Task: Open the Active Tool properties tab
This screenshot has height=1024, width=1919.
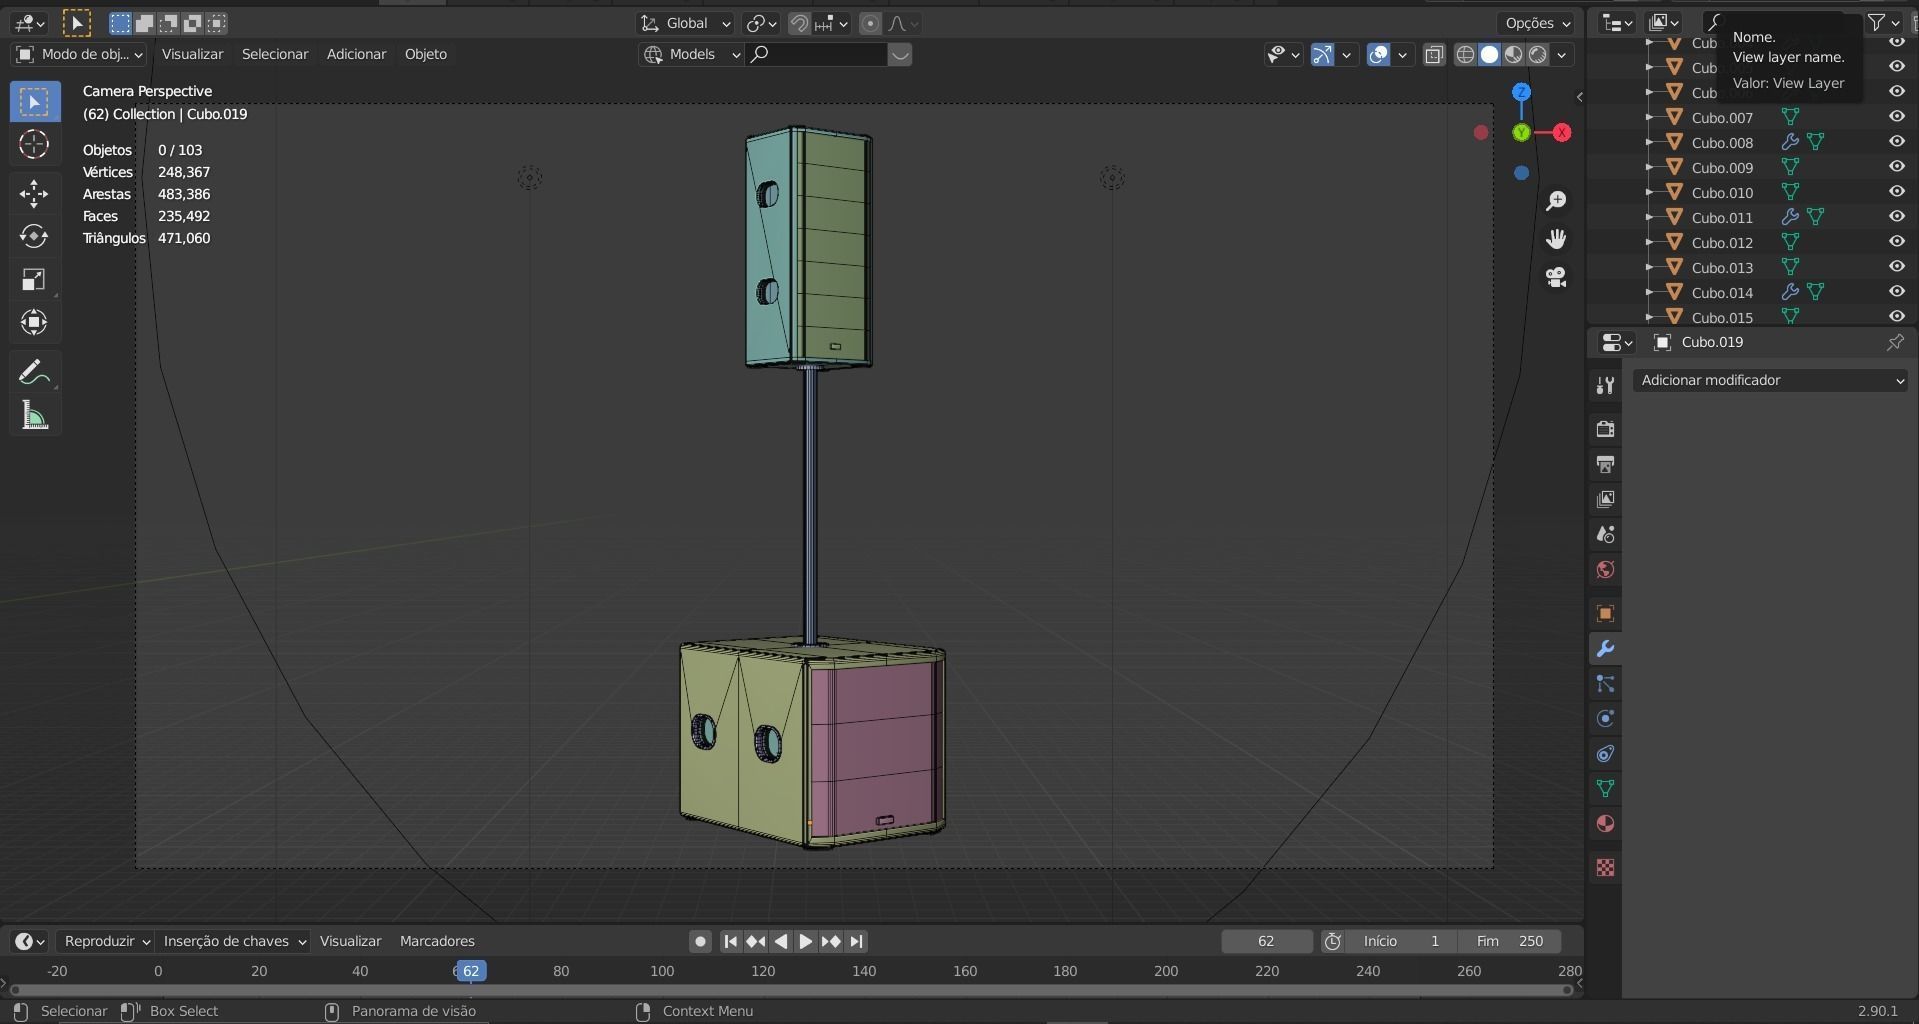Action: tap(1605, 385)
